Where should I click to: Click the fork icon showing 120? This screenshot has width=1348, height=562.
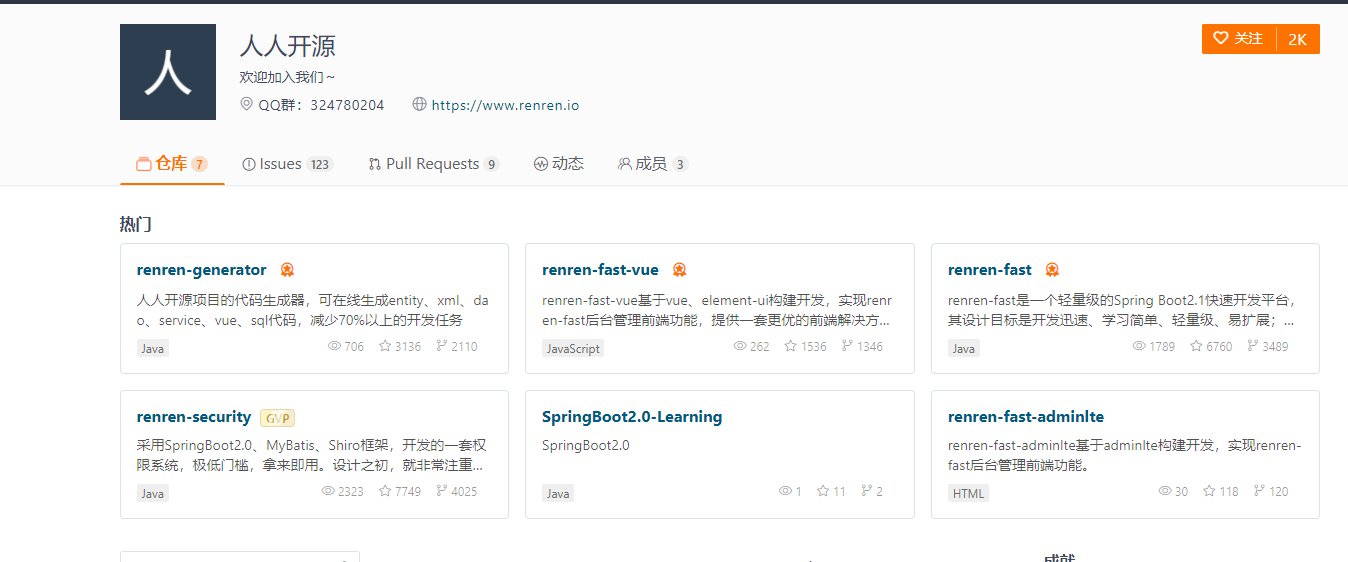pos(1260,491)
